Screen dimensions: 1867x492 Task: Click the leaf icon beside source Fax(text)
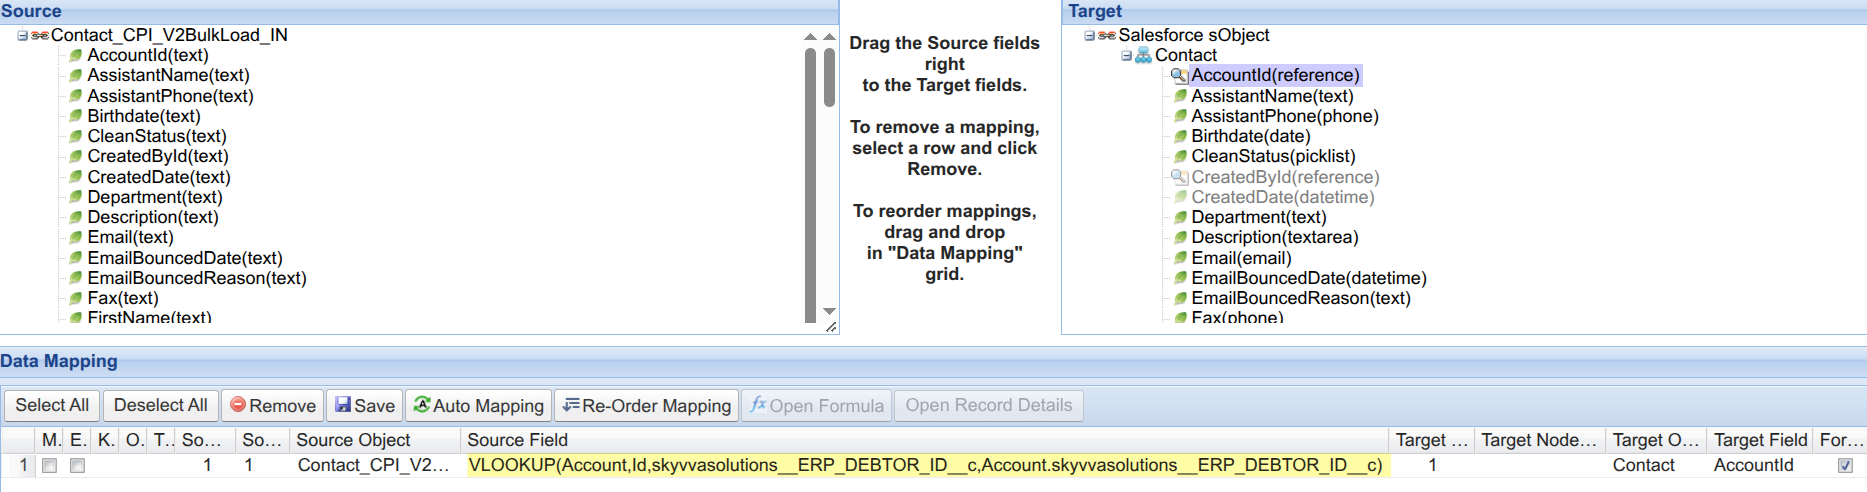(76, 298)
